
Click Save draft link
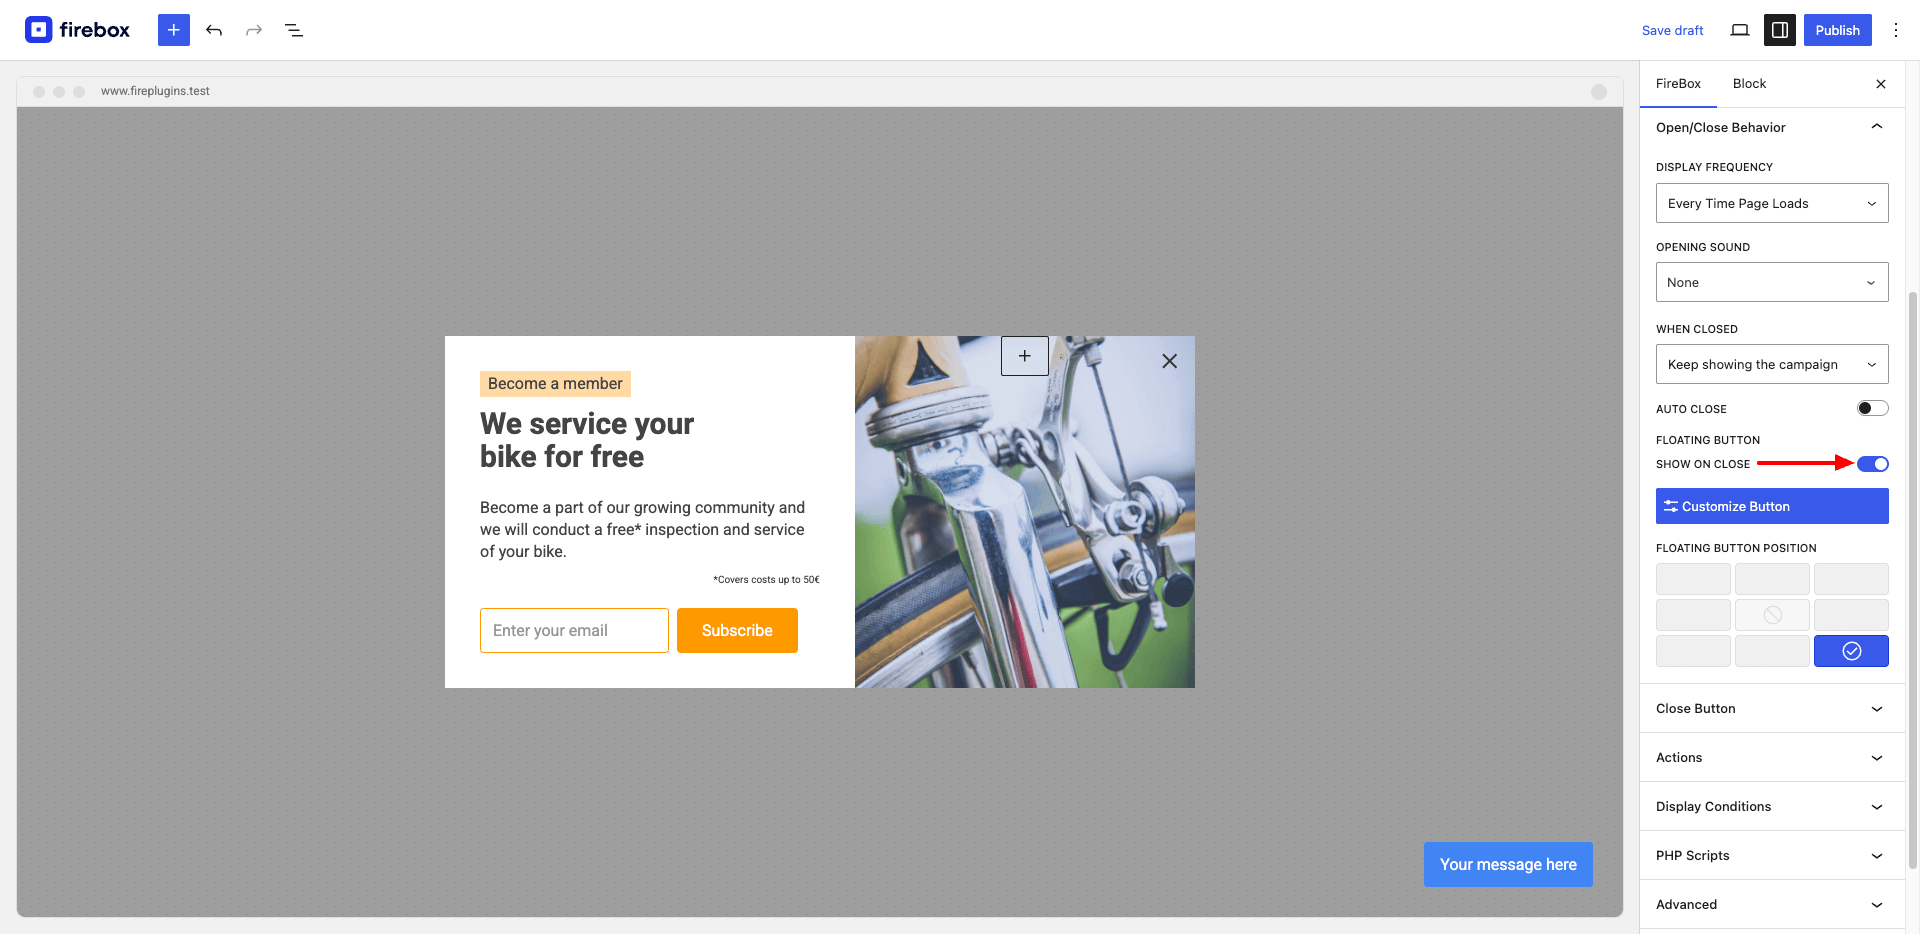pyautogui.click(x=1672, y=30)
